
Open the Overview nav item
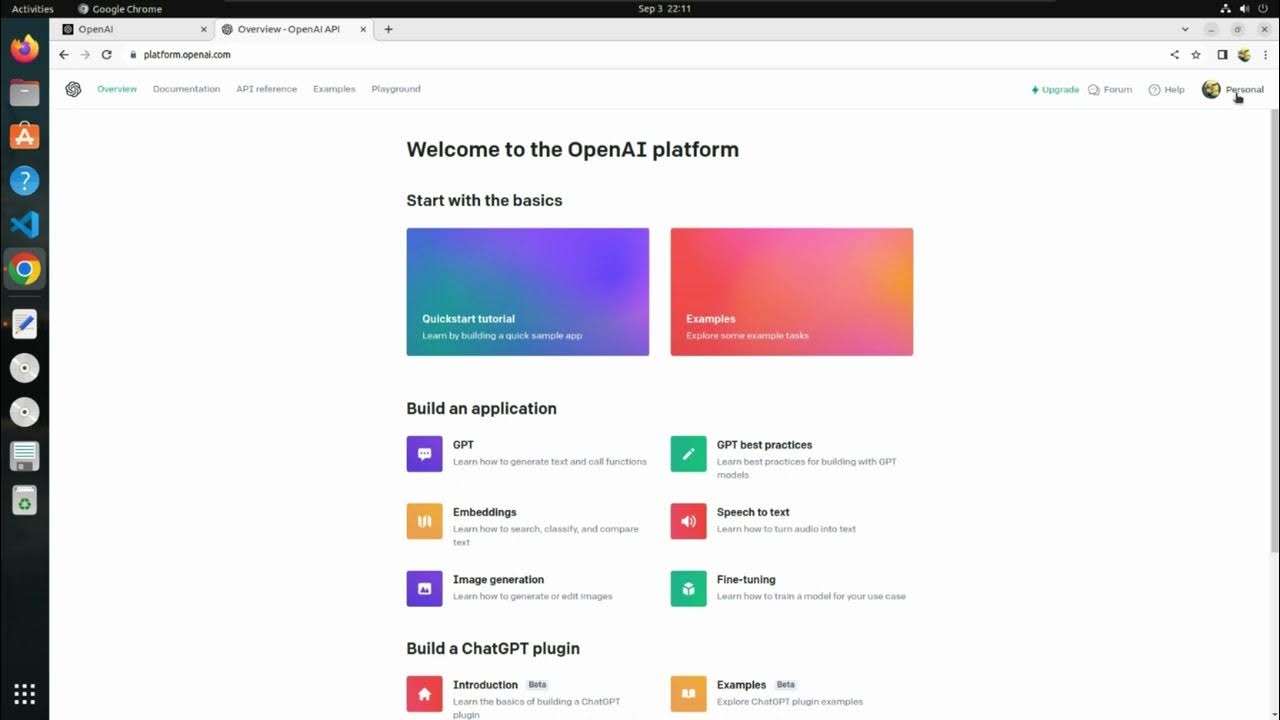(117, 89)
